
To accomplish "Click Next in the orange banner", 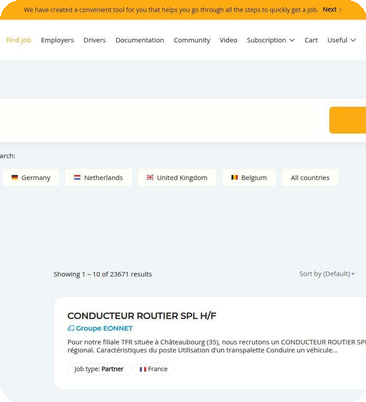I will coord(329,10).
